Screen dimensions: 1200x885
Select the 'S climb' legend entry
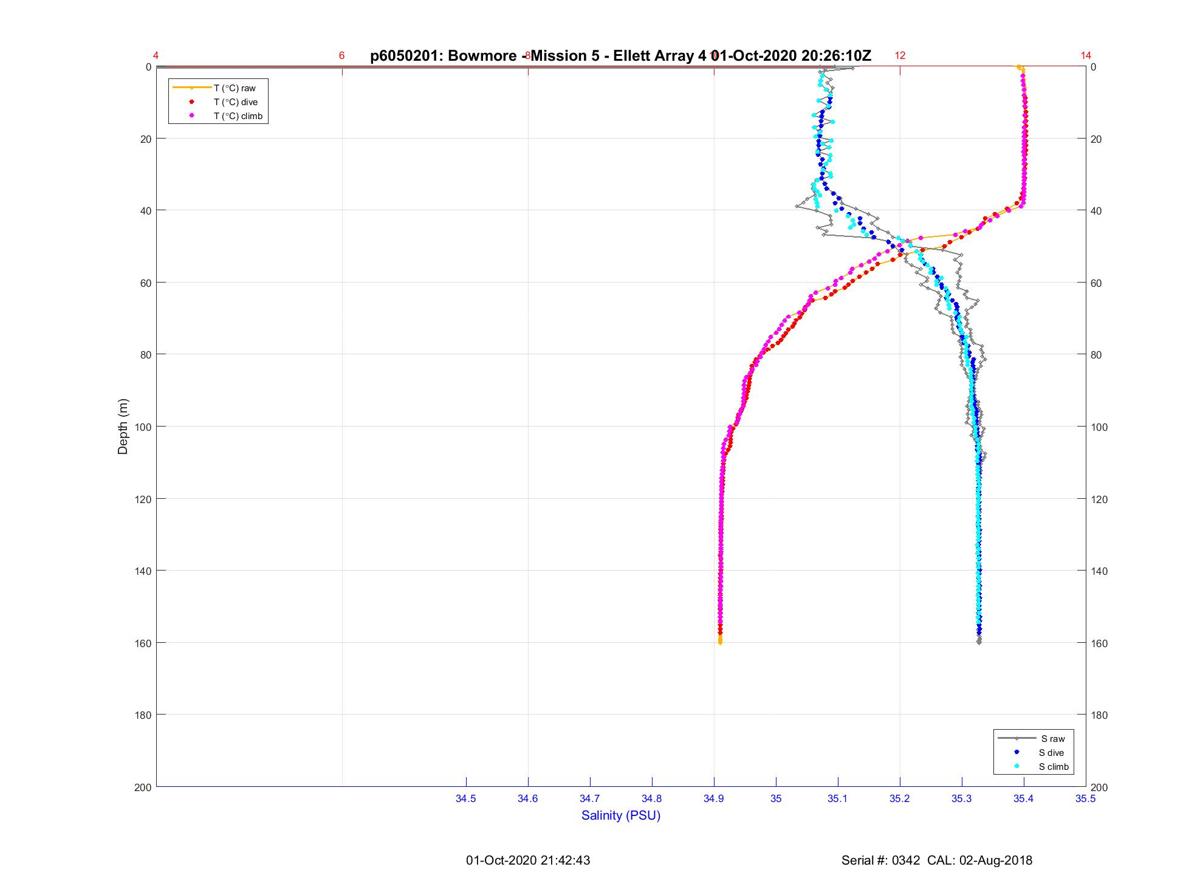pos(1034,766)
